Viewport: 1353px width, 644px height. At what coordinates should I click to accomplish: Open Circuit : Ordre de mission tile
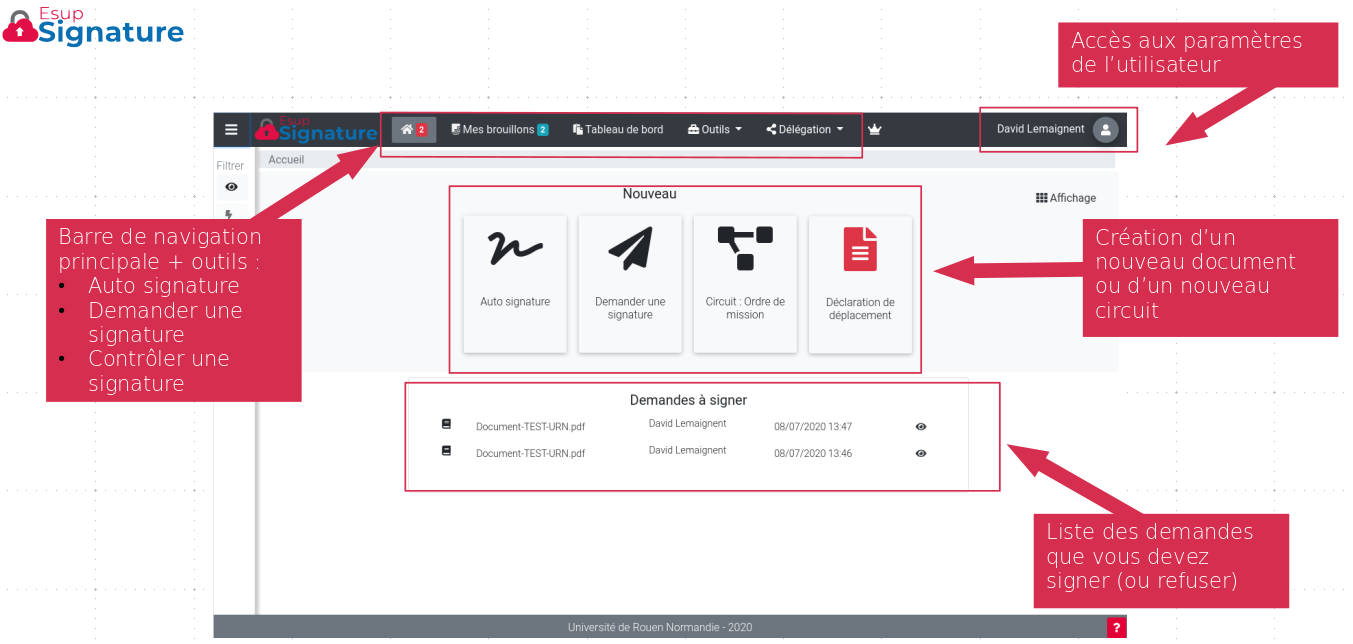[745, 283]
